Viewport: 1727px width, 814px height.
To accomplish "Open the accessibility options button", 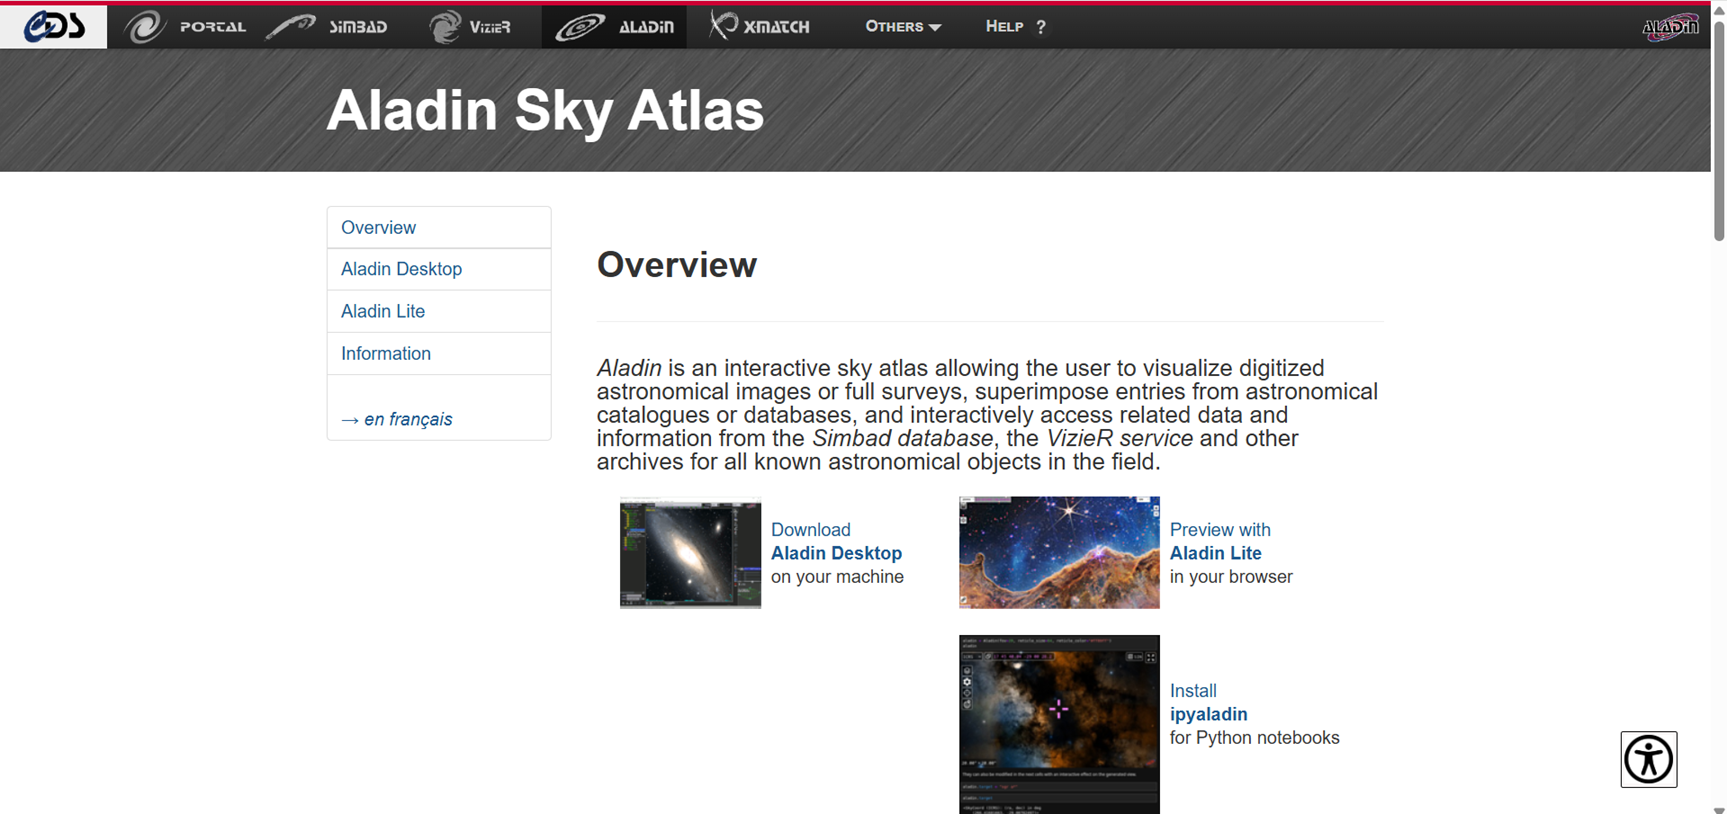I will point(1649,759).
